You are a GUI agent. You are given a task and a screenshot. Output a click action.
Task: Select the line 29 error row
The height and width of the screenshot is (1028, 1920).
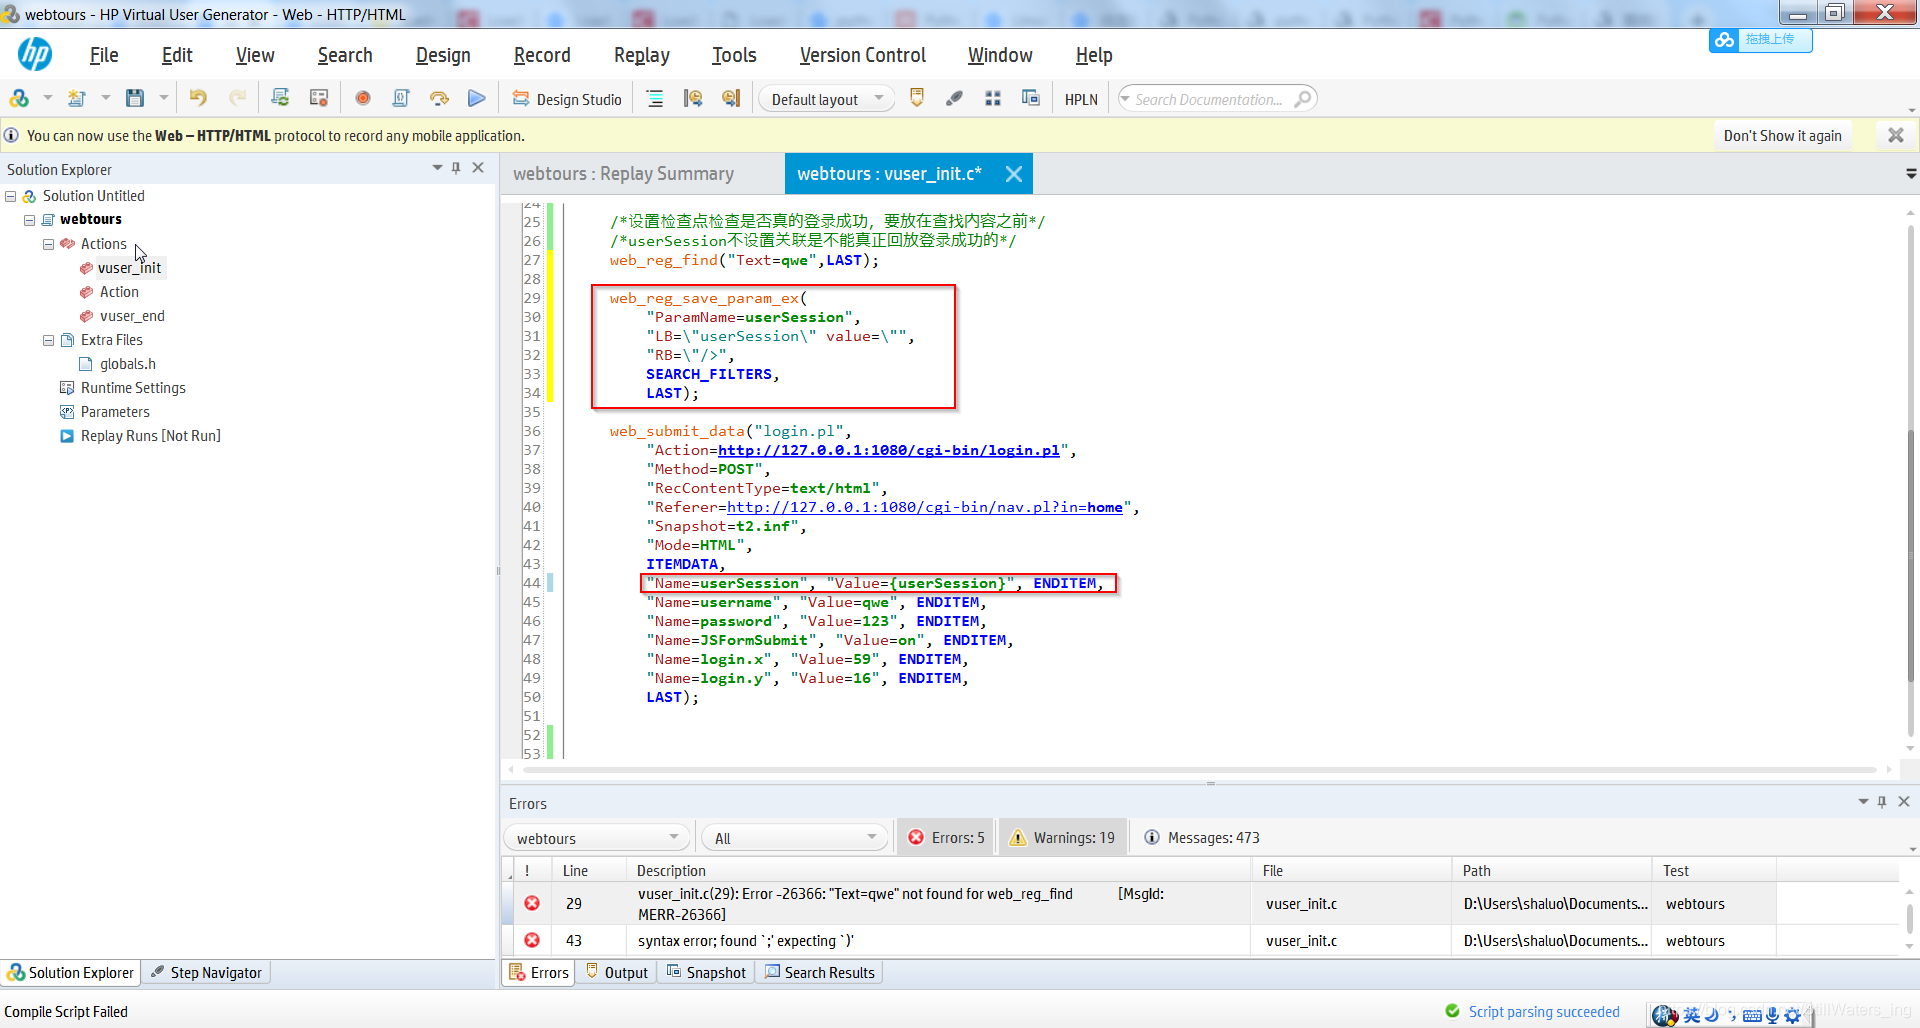(1200, 904)
